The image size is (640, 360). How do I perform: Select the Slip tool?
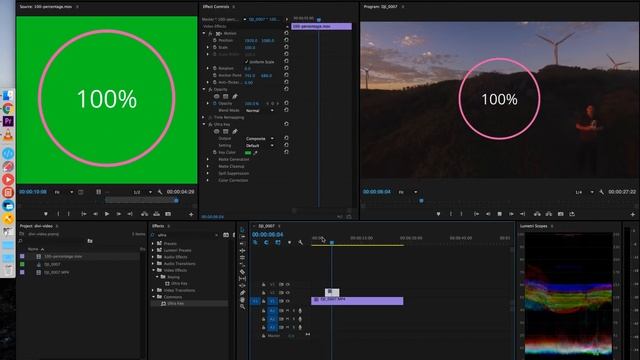(x=242, y=278)
